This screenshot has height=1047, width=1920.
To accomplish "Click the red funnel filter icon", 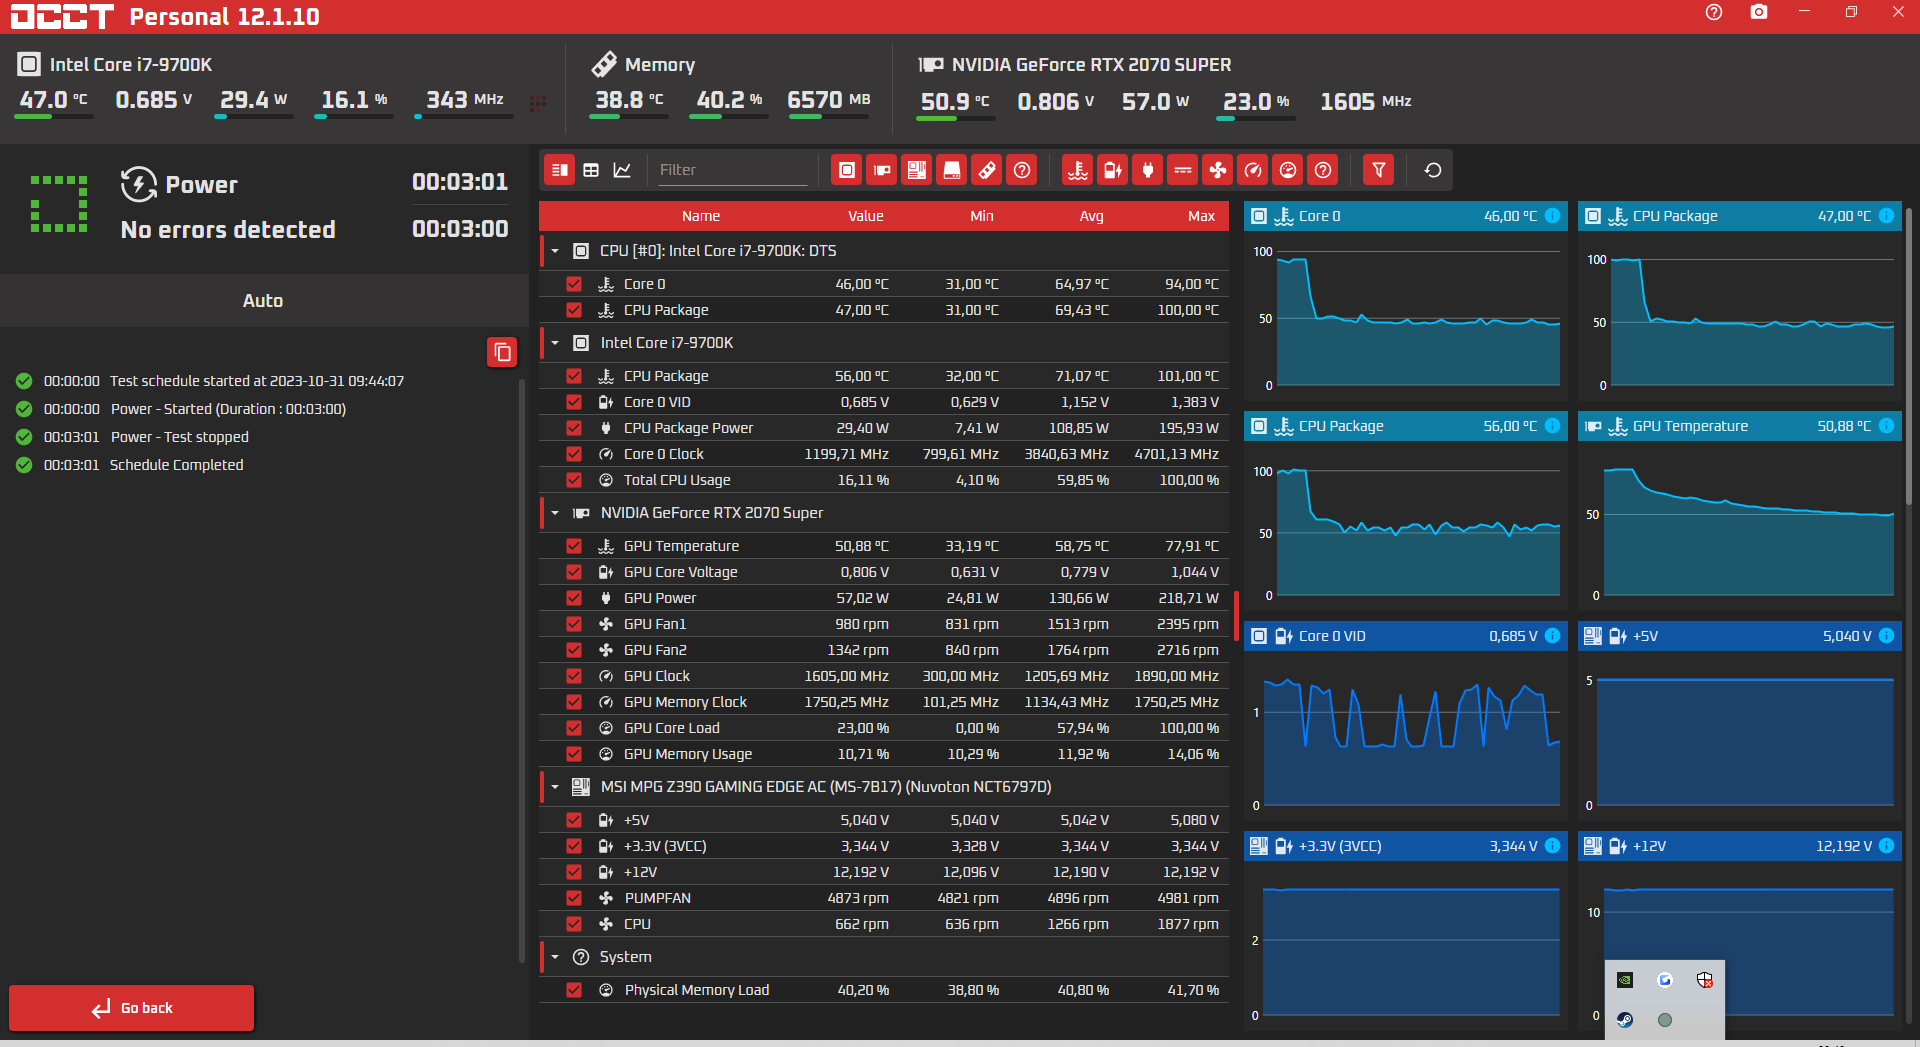I will (1379, 170).
